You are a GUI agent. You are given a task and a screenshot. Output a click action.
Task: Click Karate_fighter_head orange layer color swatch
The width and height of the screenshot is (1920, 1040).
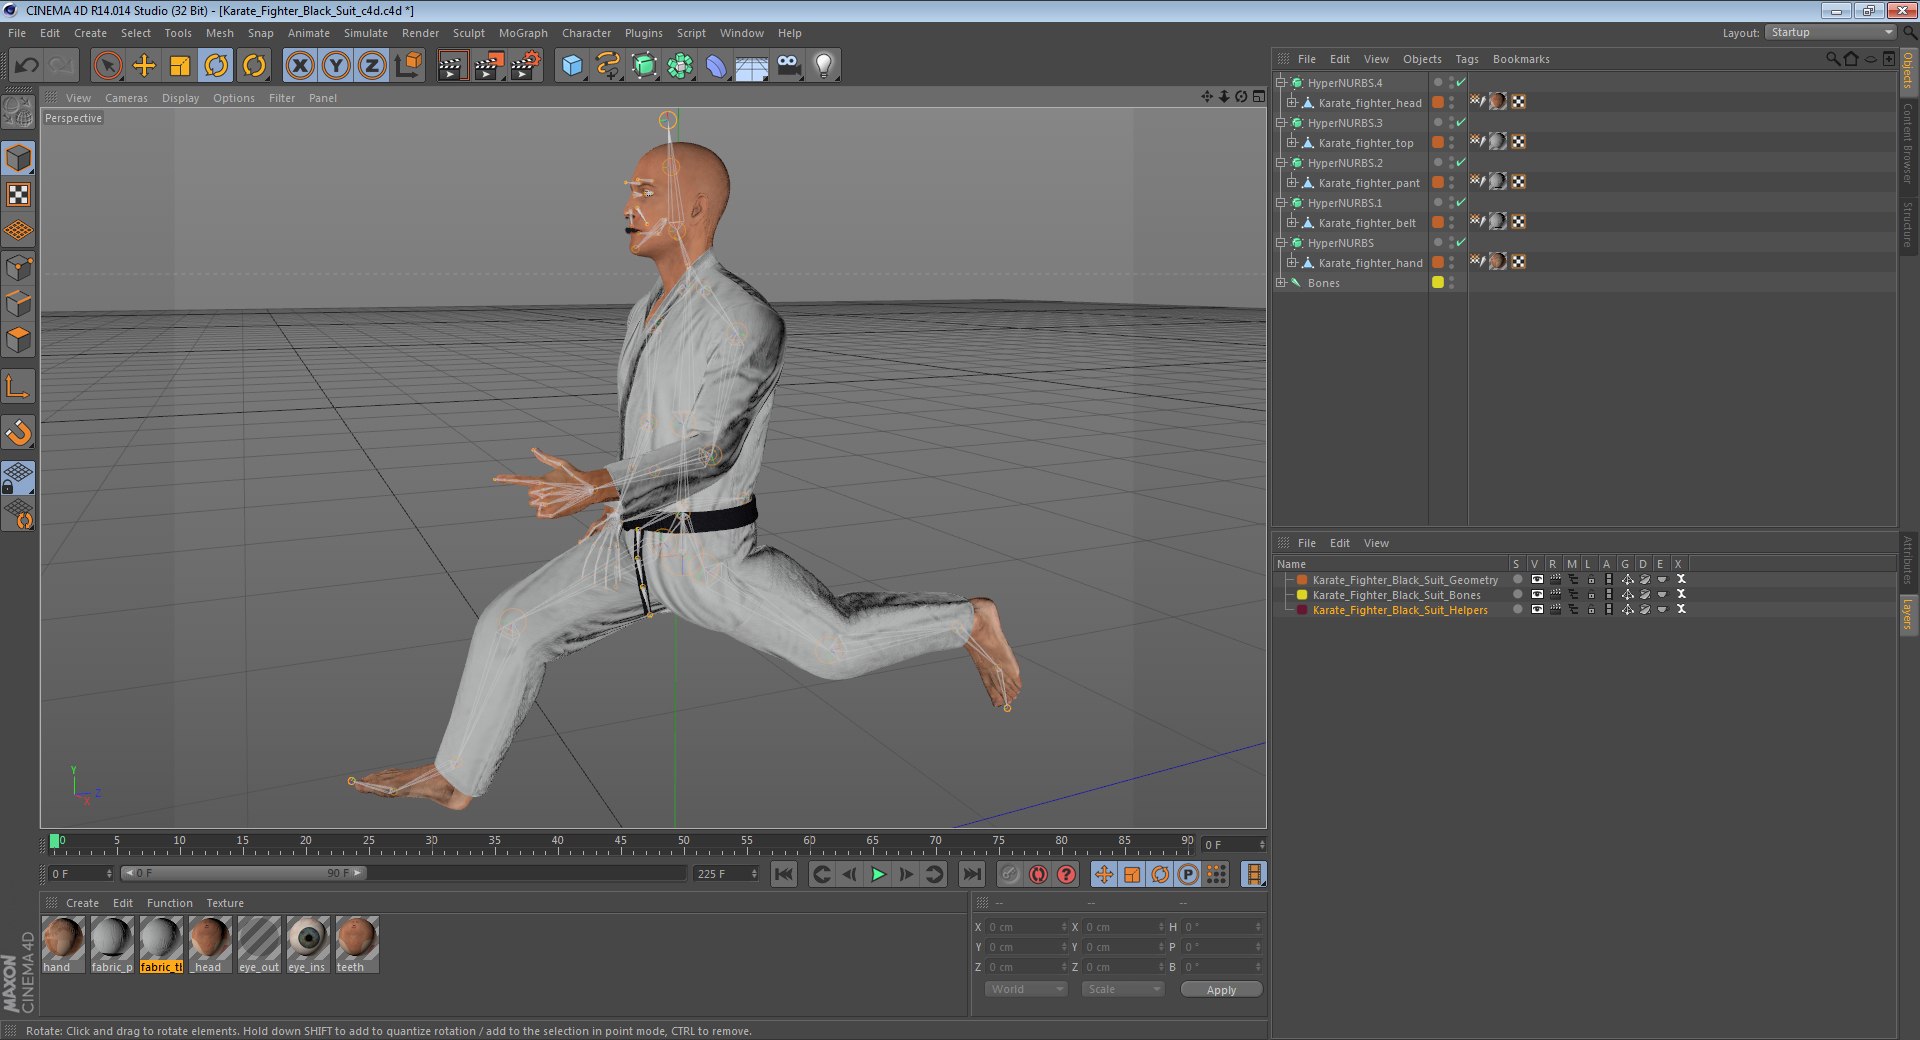1438,102
